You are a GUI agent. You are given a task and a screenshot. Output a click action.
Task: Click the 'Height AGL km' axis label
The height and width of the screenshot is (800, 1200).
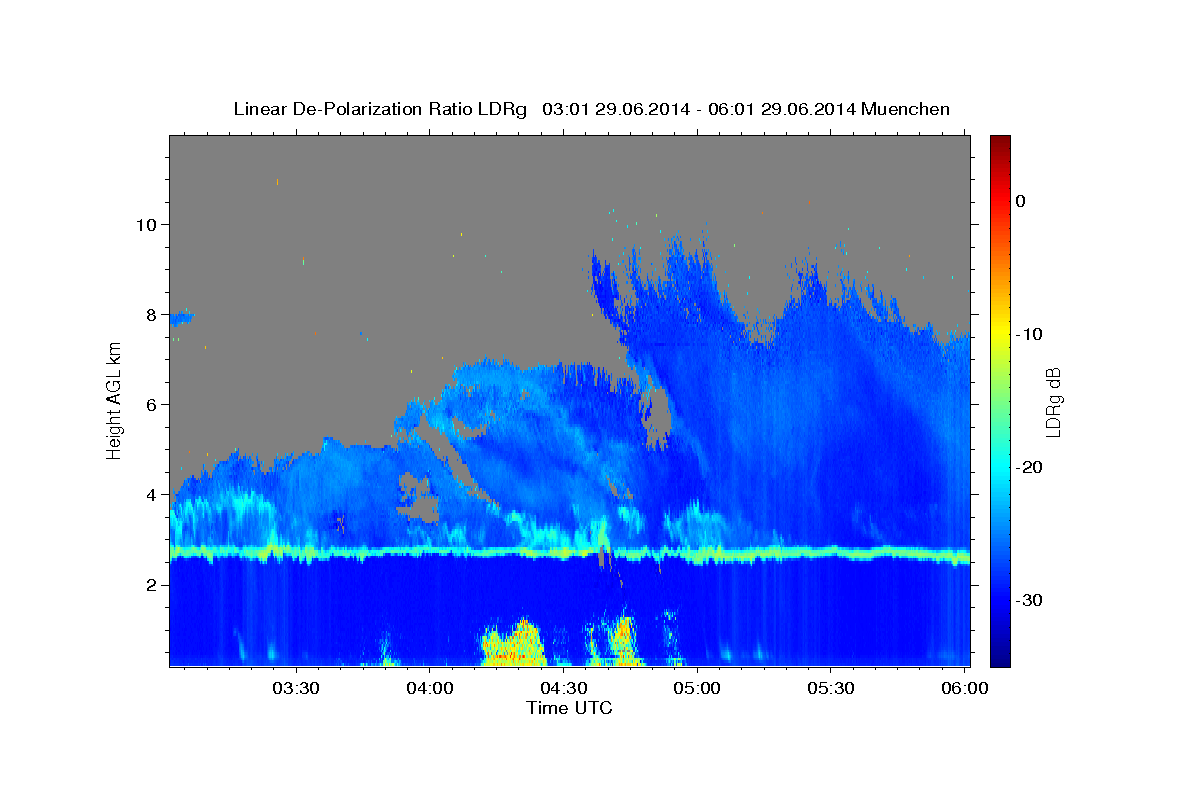[x=114, y=400]
